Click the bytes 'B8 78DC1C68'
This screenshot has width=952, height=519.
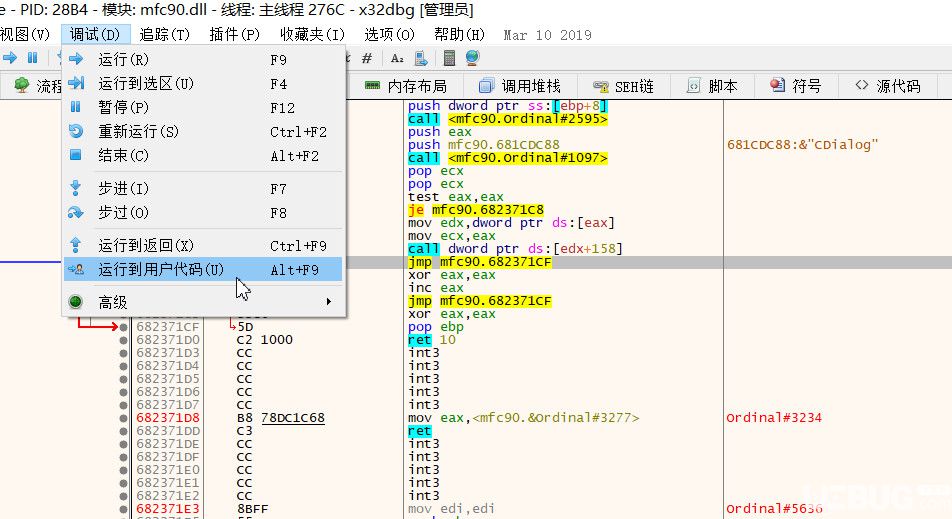[280, 418]
